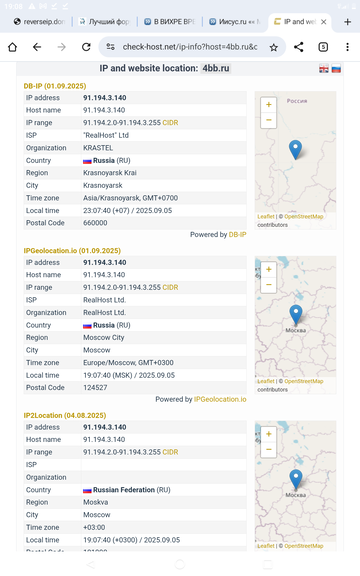Select local time 23:07:40 (+07) value

click(x=127, y=210)
